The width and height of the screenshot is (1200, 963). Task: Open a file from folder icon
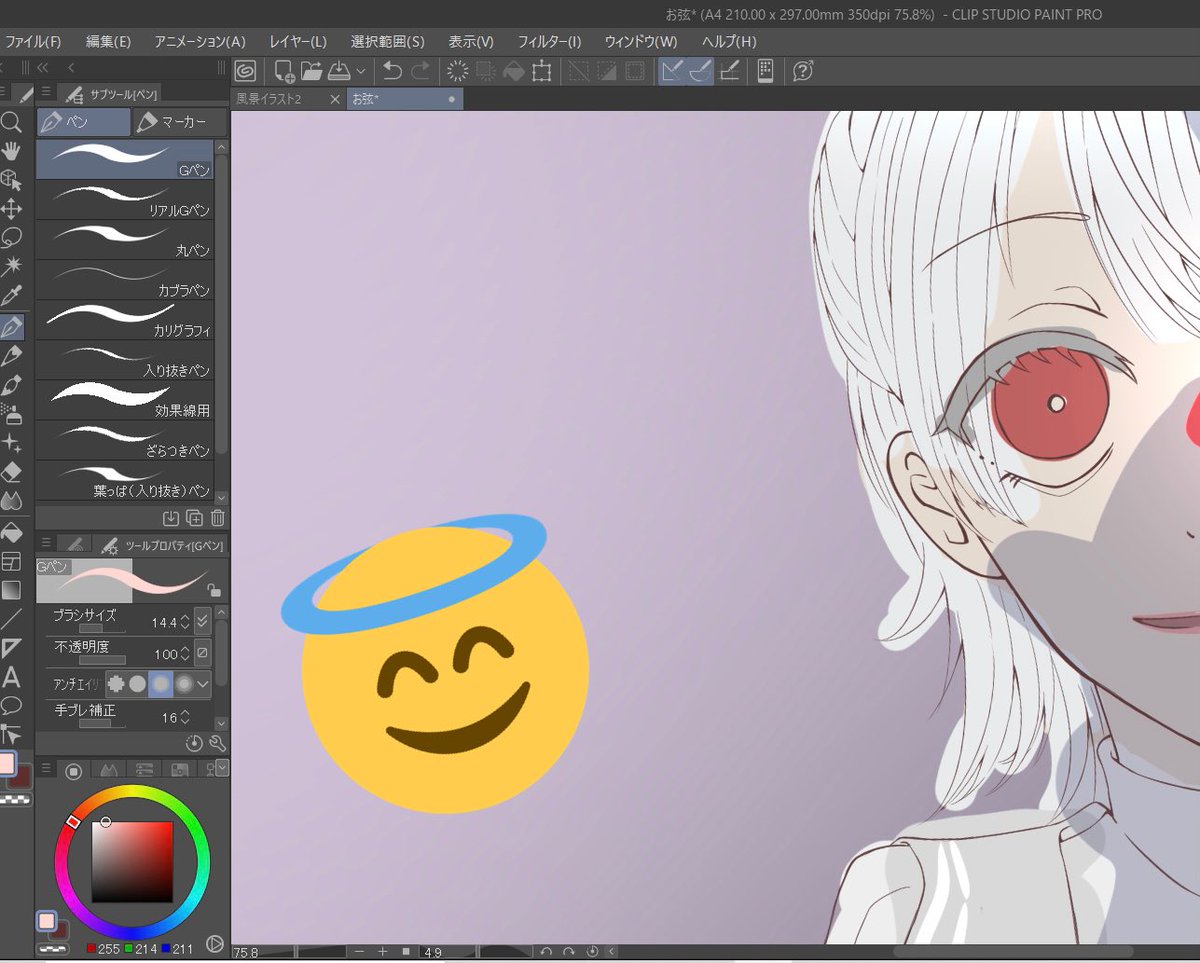click(312, 71)
